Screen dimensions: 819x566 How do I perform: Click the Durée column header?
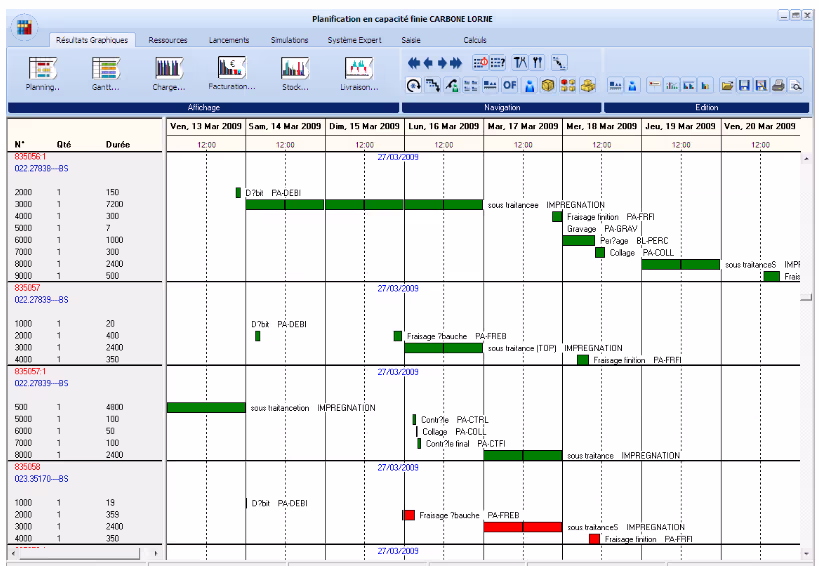pyautogui.click(x=118, y=145)
